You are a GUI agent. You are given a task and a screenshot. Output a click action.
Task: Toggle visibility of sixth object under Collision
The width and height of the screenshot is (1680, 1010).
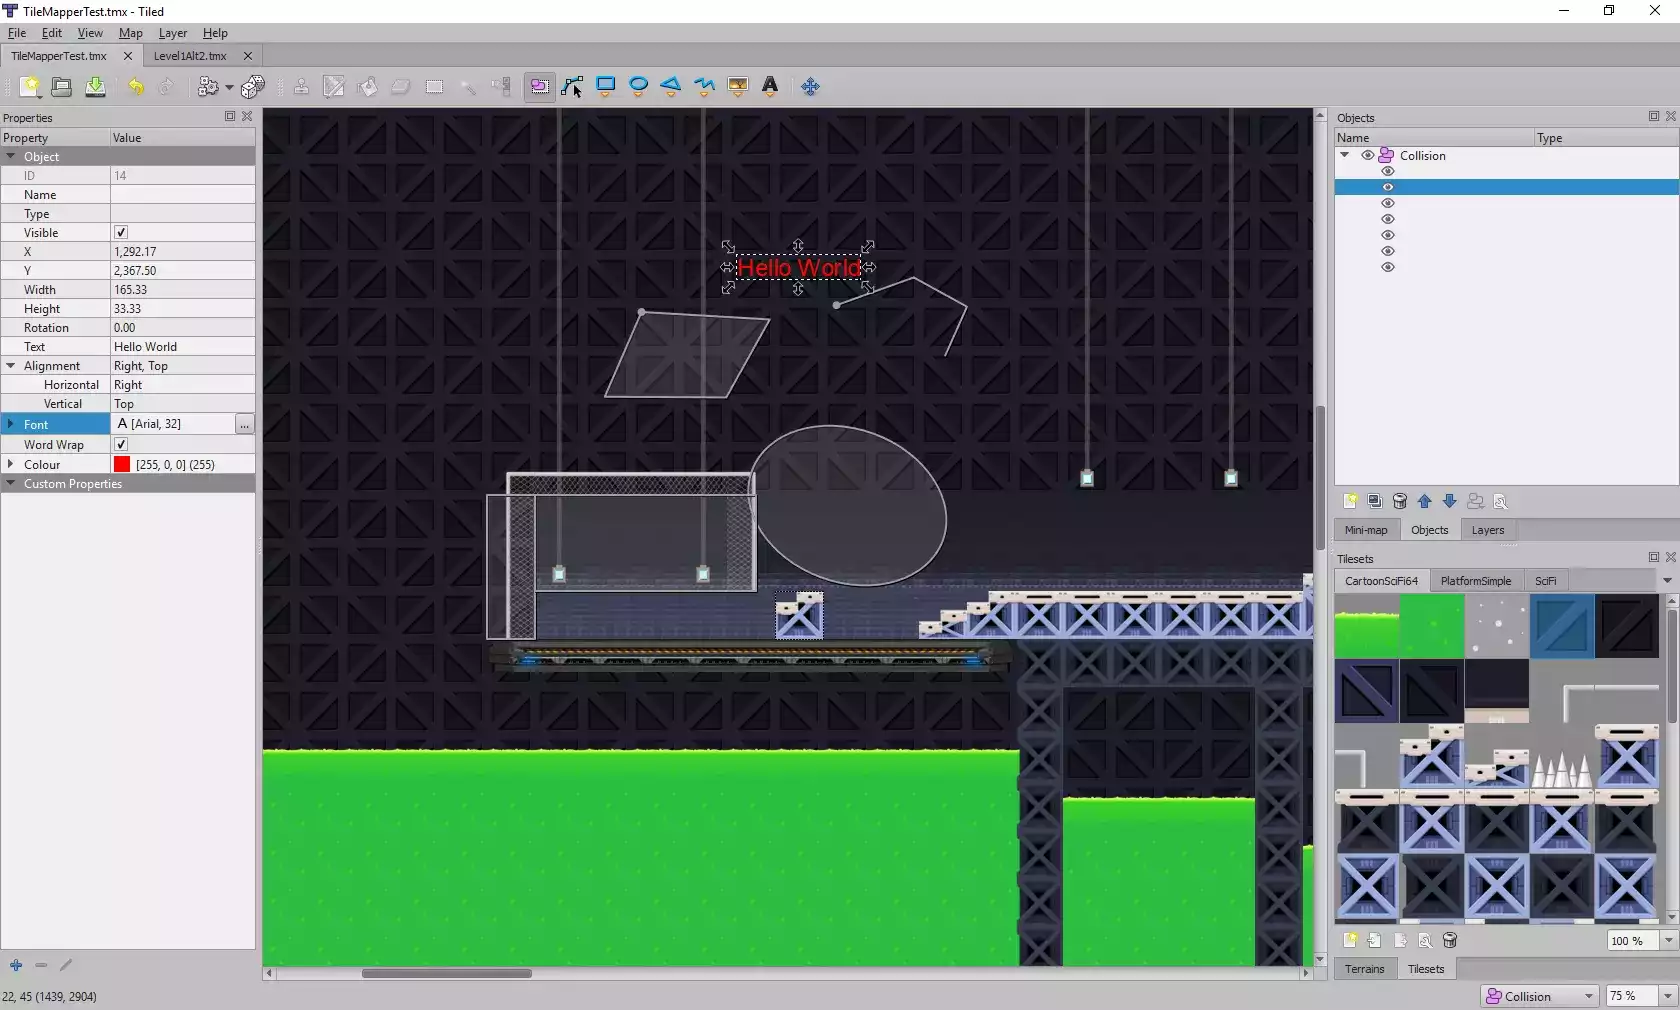point(1388,251)
